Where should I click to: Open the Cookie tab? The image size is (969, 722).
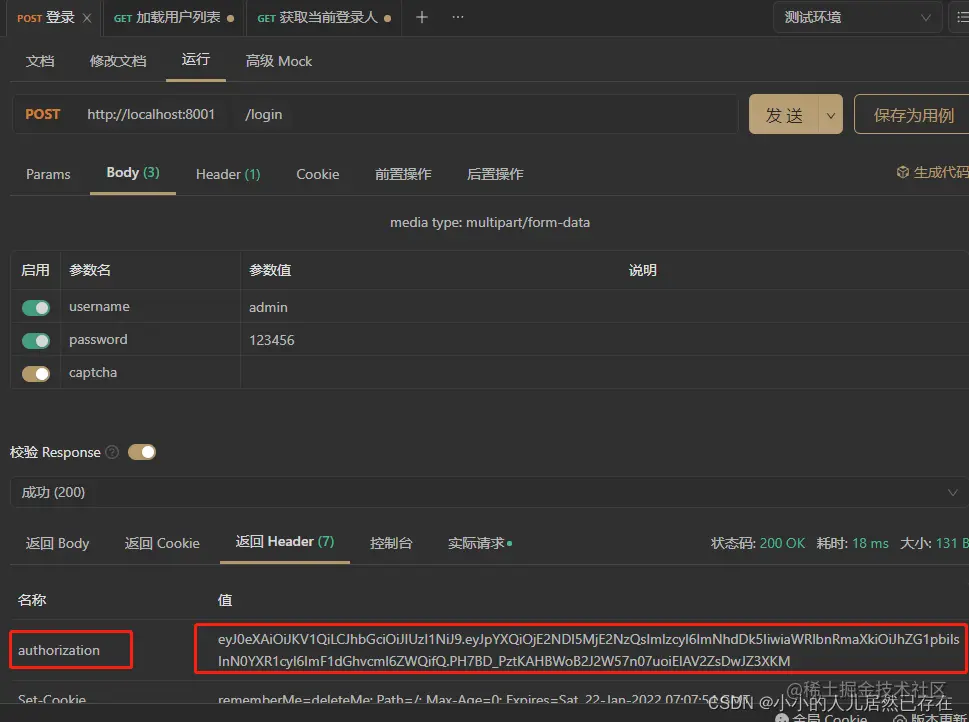pos(317,174)
